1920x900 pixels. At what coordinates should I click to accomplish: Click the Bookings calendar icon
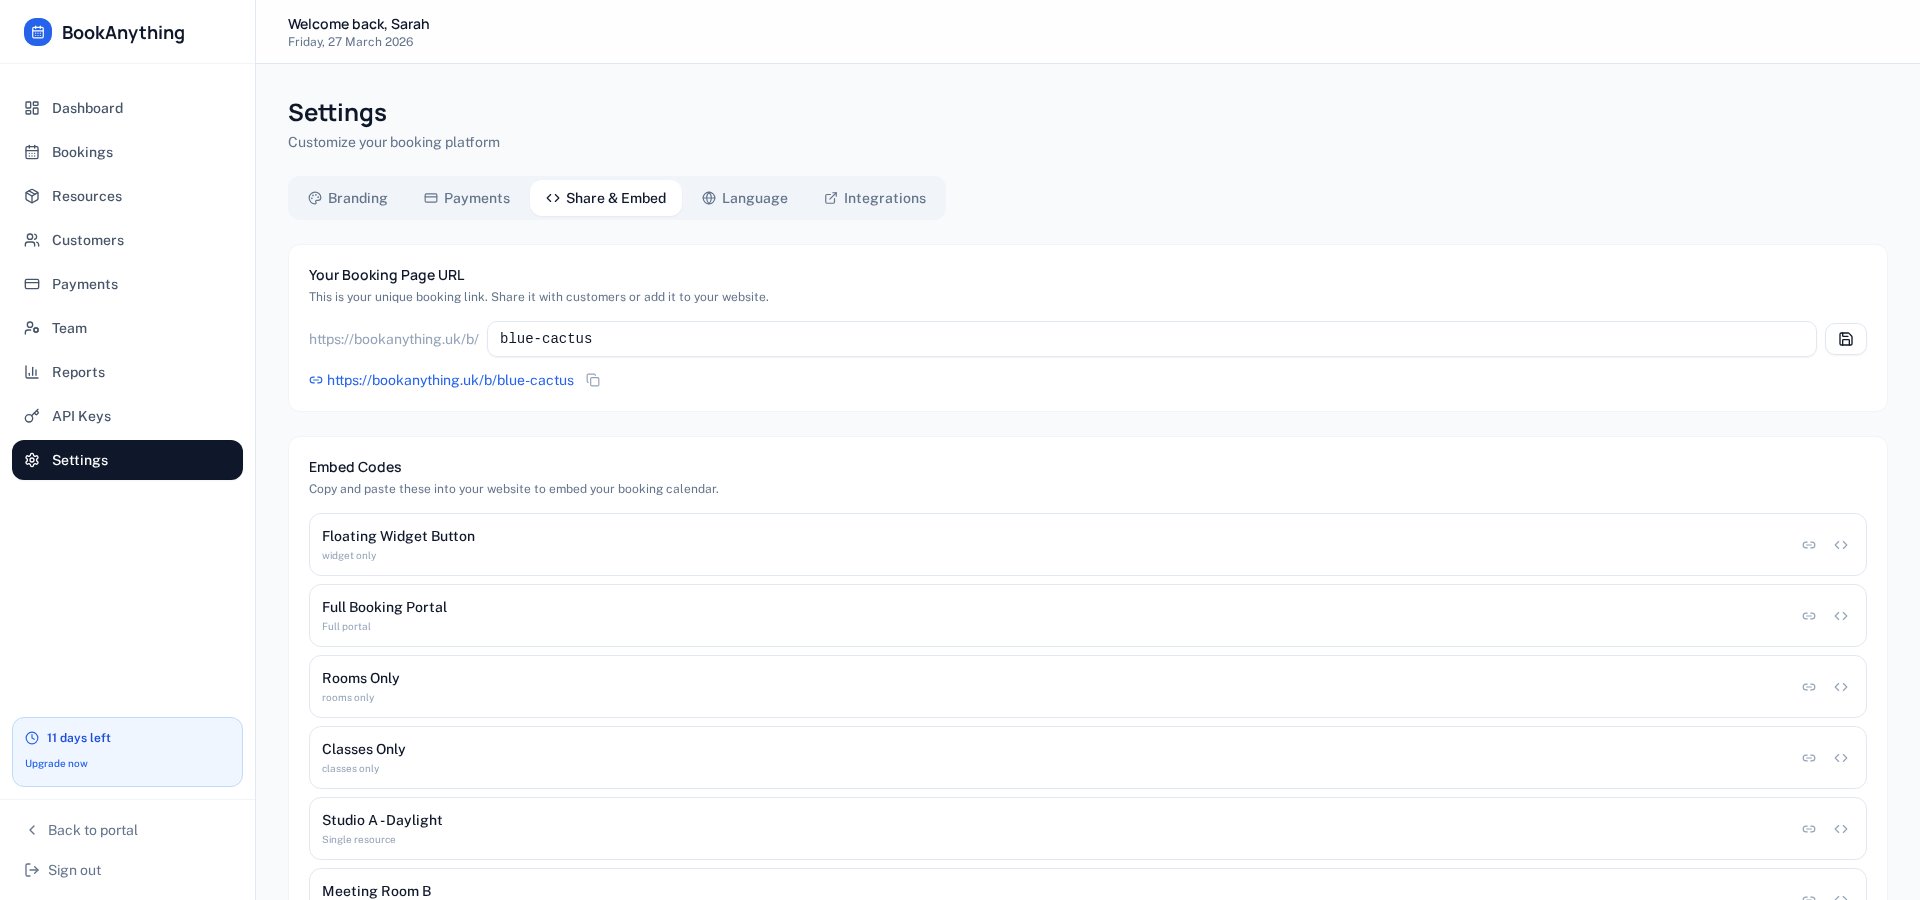pyautogui.click(x=32, y=152)
